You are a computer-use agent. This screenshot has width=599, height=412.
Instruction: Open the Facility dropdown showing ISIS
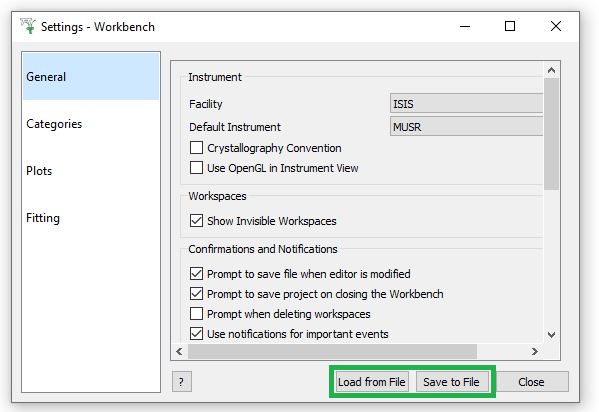tap(466, 104)
